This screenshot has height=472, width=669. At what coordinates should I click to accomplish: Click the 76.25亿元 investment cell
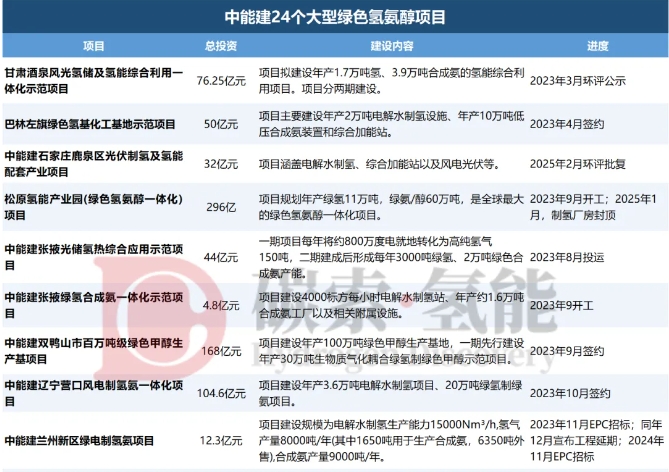(221, 81)
